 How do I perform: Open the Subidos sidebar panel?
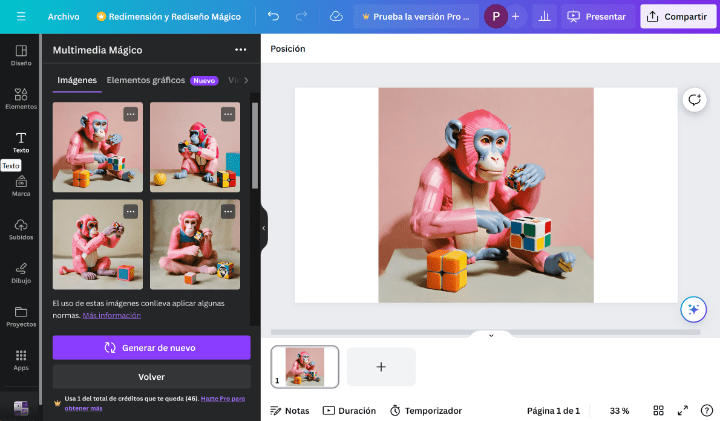(x=21, y=230)
